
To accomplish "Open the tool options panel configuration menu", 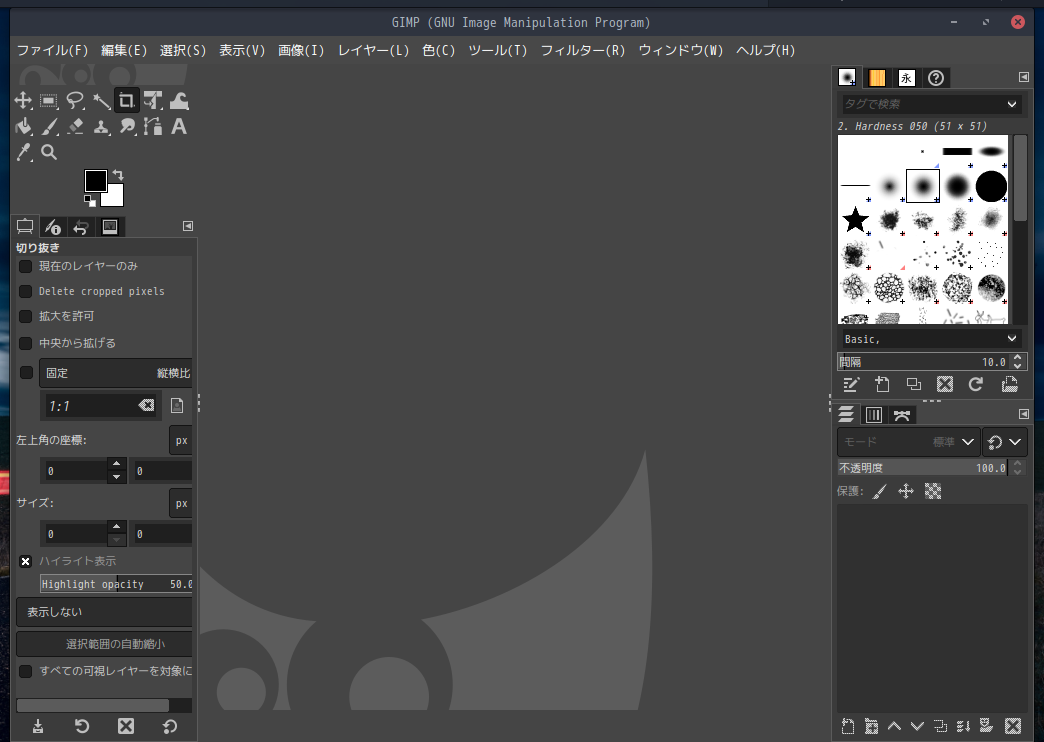I will point(188,226).
